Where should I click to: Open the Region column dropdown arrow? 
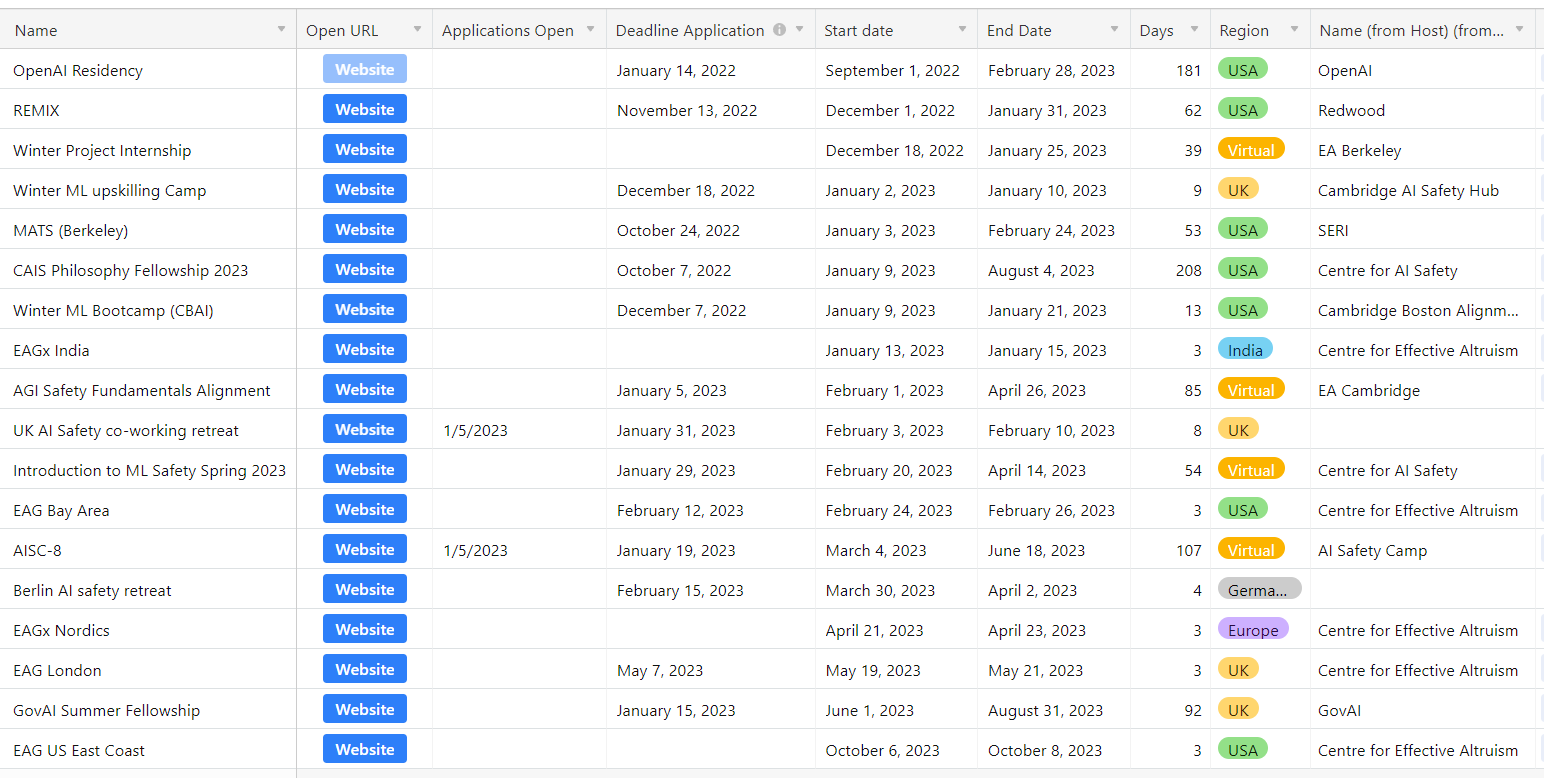point(1294,30)
